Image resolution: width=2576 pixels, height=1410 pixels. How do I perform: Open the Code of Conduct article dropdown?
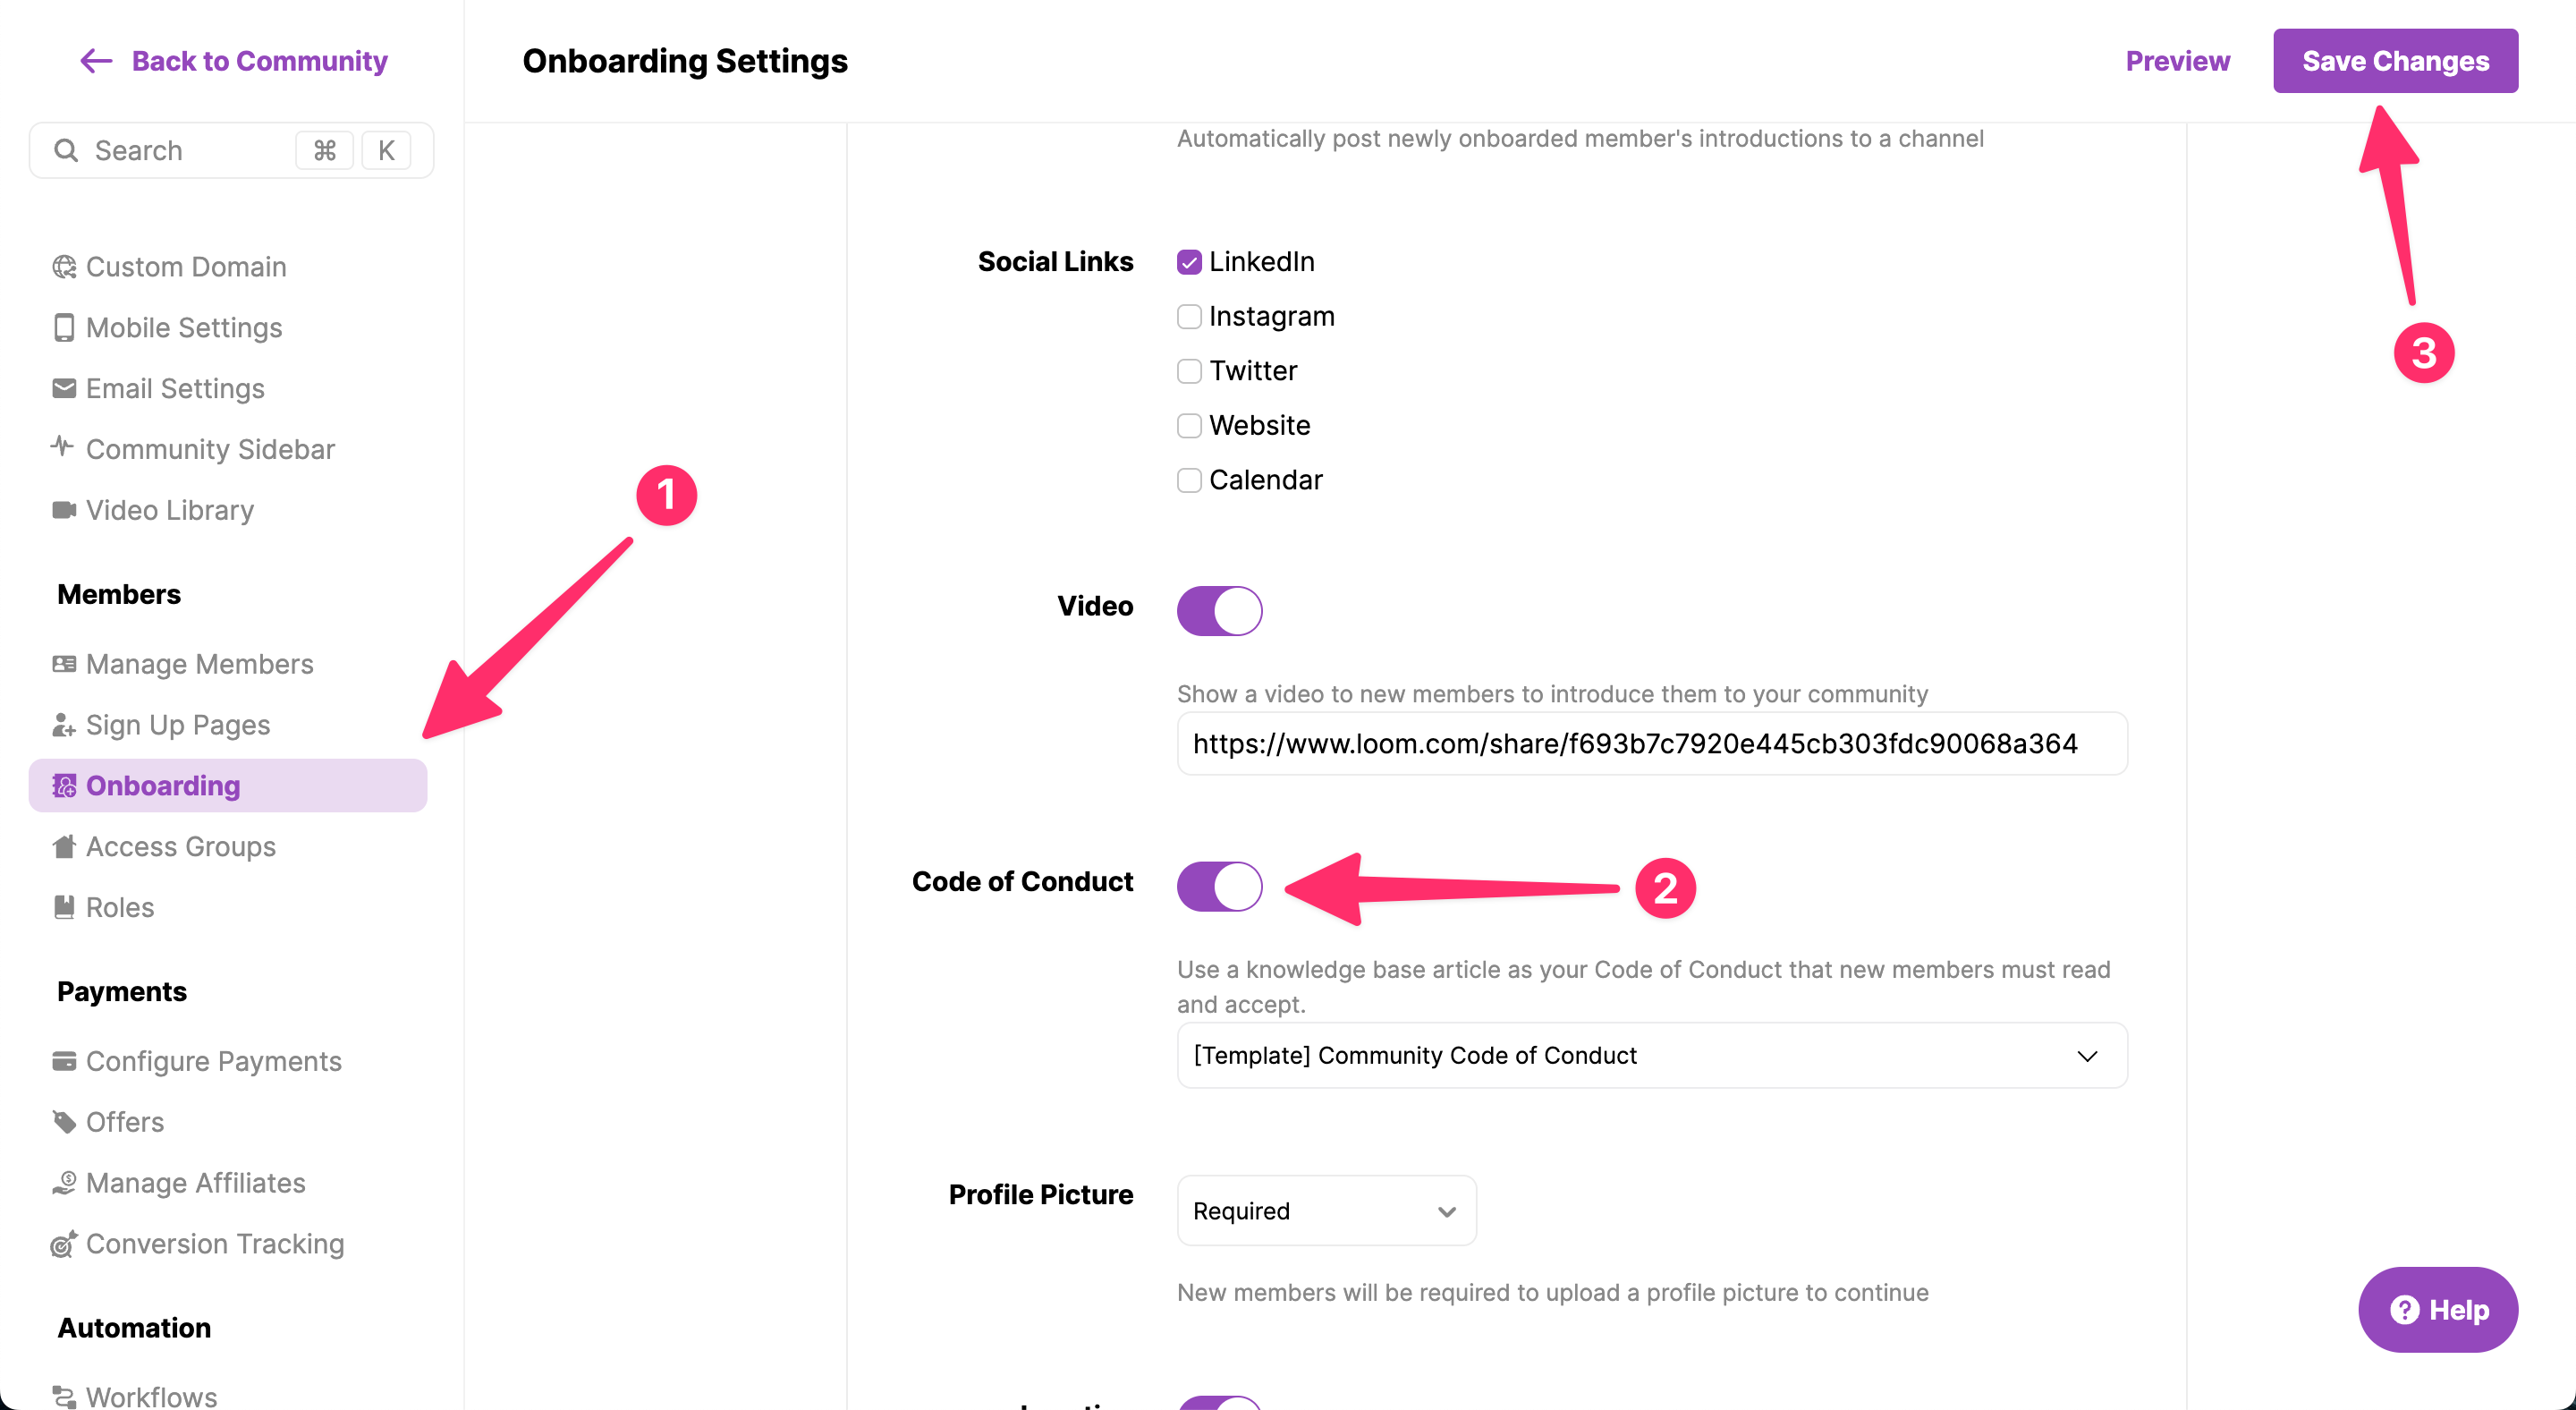point(1651,1056)
